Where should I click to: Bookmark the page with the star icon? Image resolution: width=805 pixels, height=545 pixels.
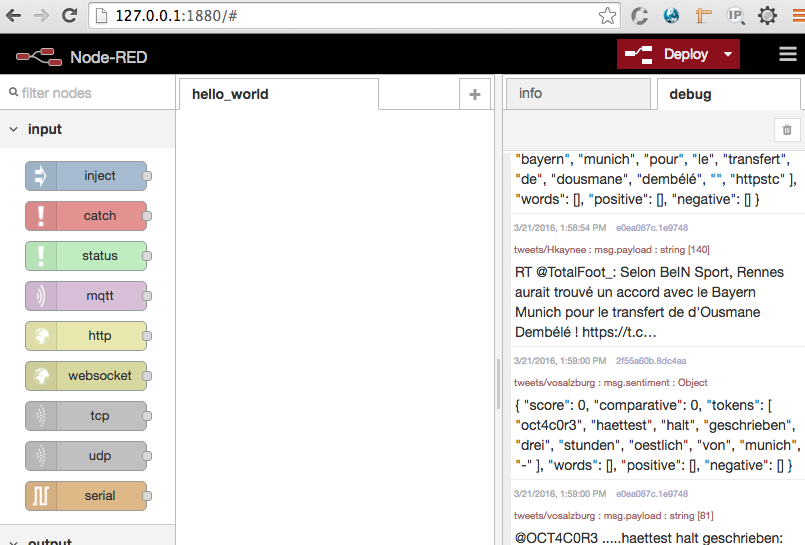coord(607,16)
